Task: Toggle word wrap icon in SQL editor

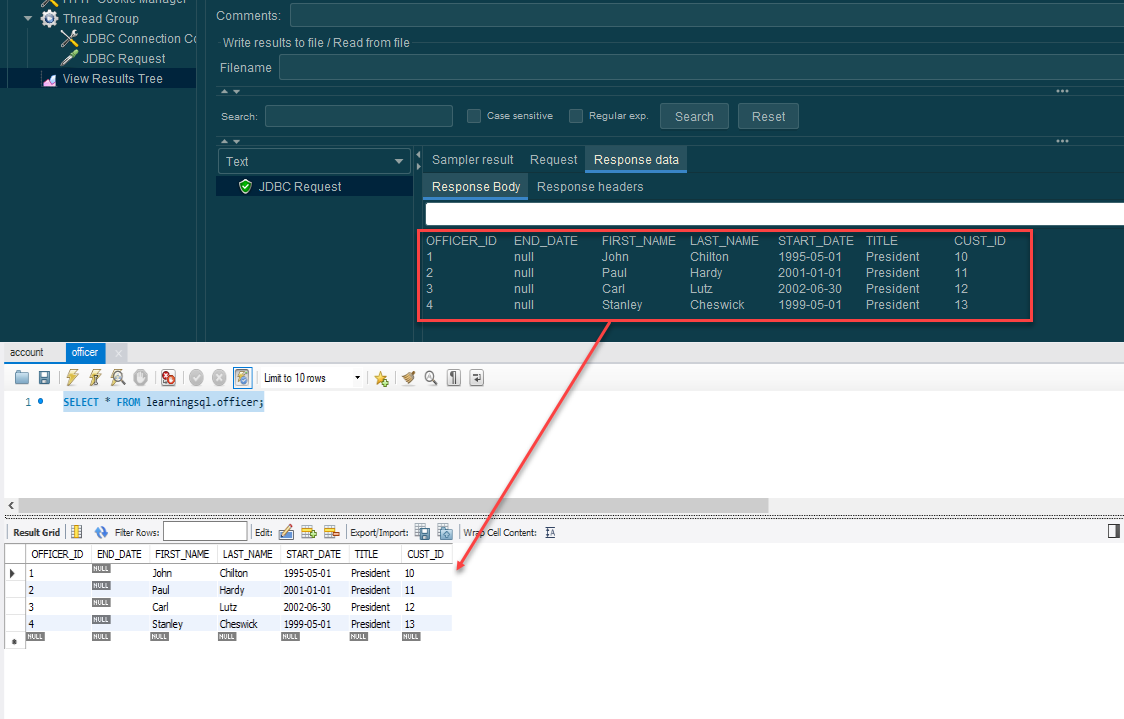Action: (x=477, y=378)
